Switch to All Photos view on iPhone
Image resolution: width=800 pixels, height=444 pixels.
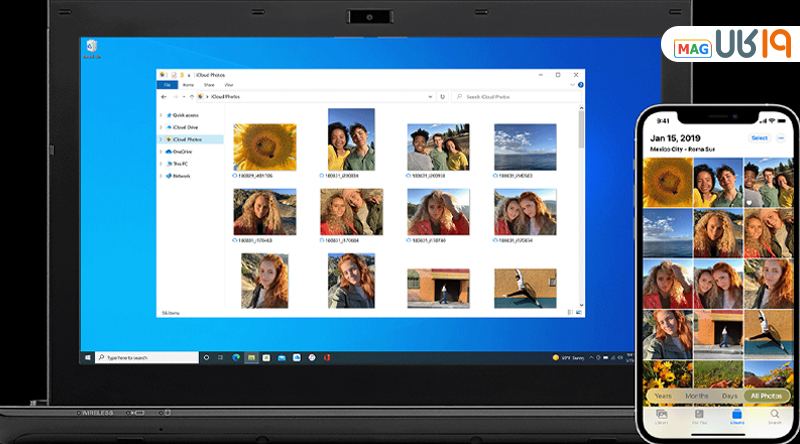click(x=766, y=396)
